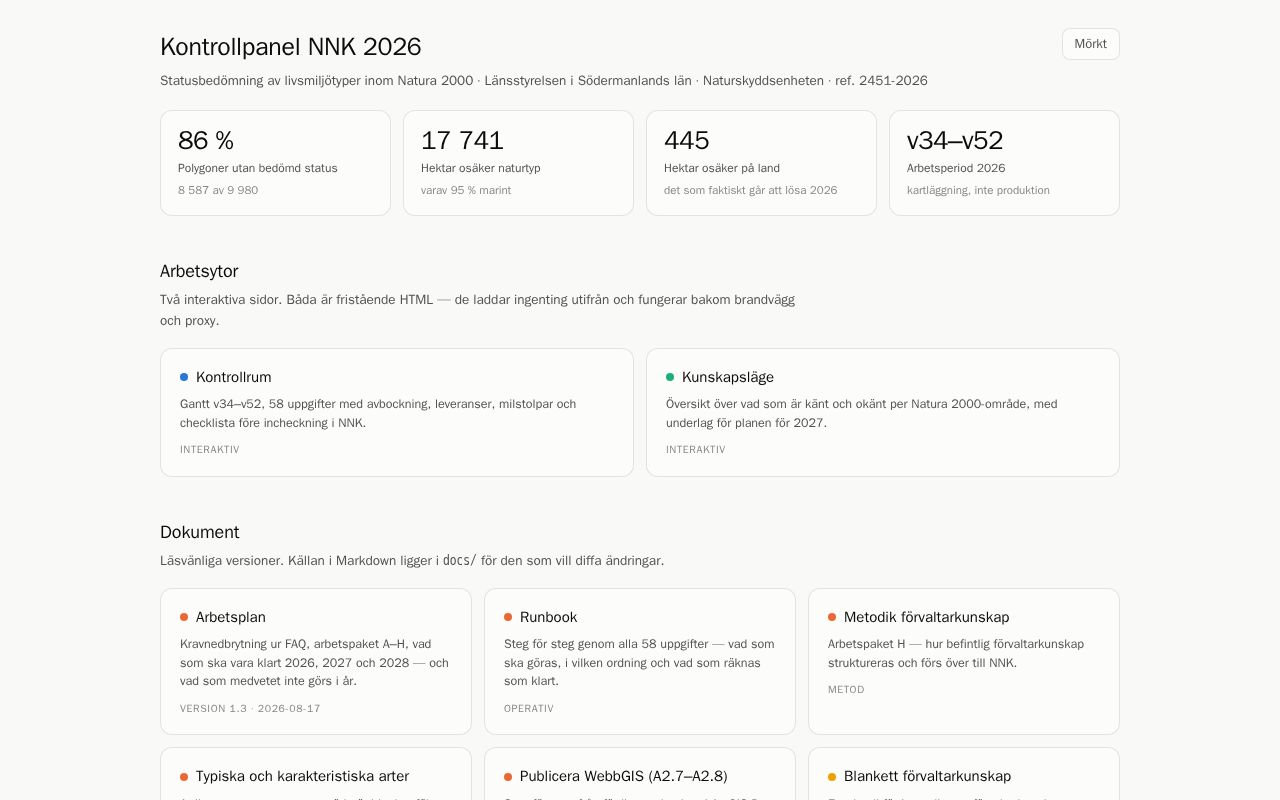The height and width of the screenshot is (800, 1280).
Task: Select the 17 741 hektar stat card
Action: [518, 163]
